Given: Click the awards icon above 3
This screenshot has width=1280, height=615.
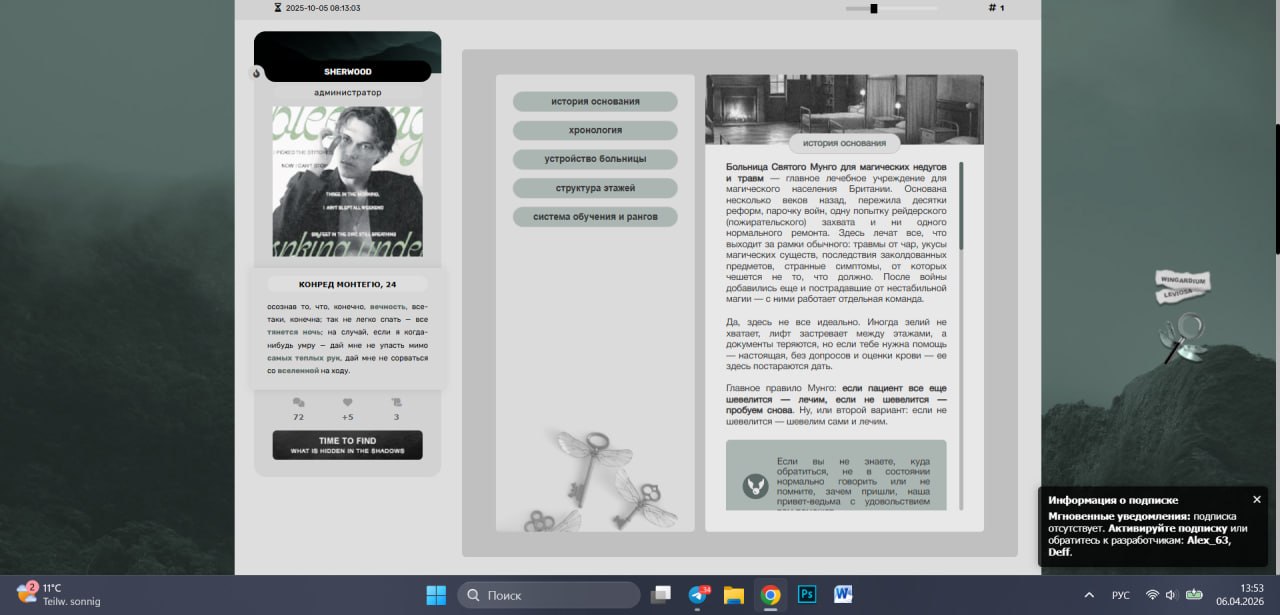Looking at the screenshot, I should [x=396, y=403].
